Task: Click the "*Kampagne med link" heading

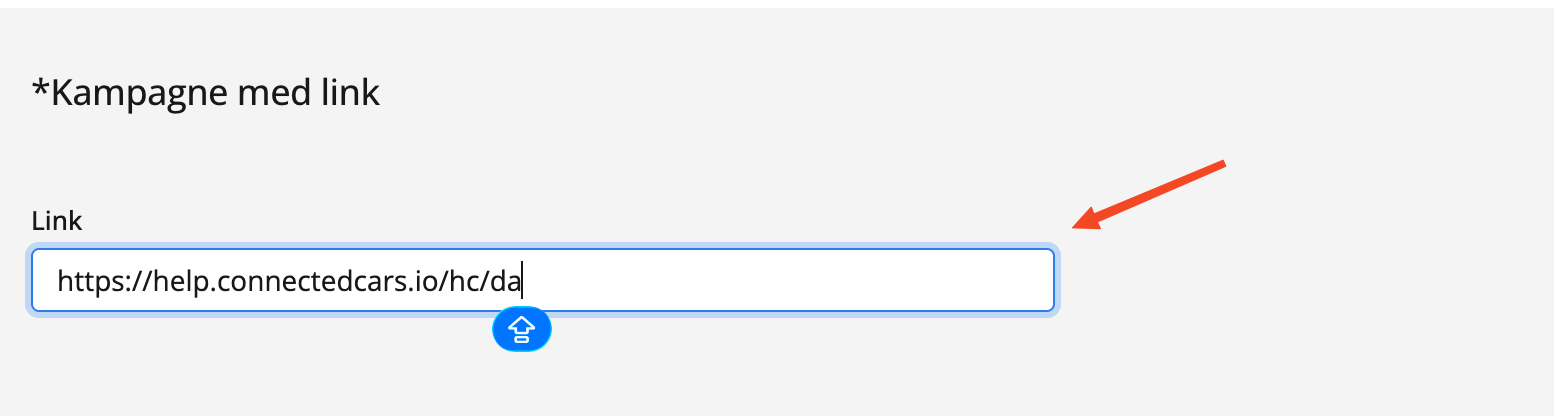Action: point(206,93)
